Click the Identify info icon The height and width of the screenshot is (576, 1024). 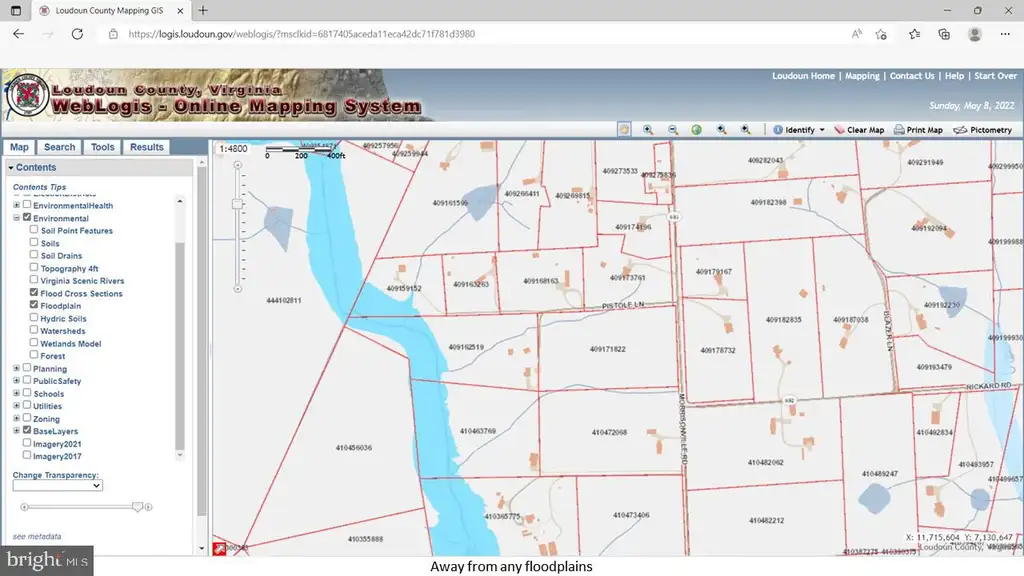point(778,130)
